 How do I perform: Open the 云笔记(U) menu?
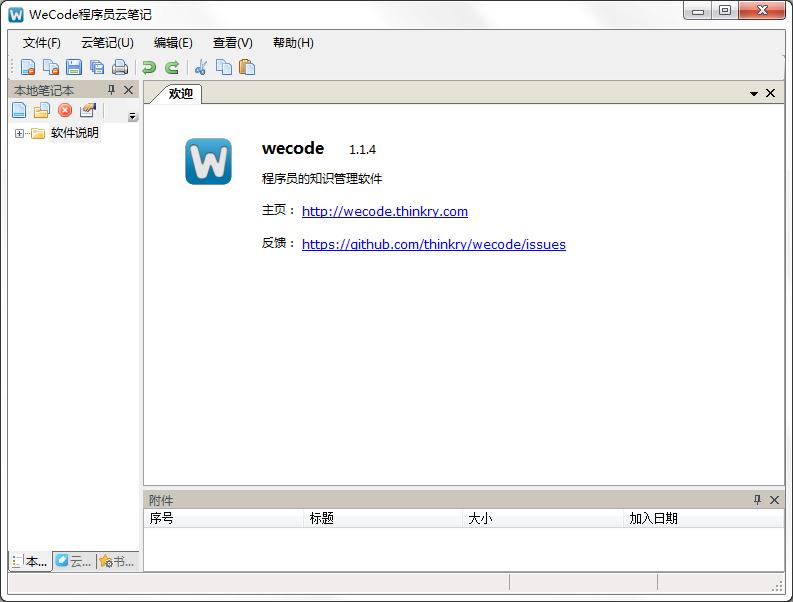107,43
